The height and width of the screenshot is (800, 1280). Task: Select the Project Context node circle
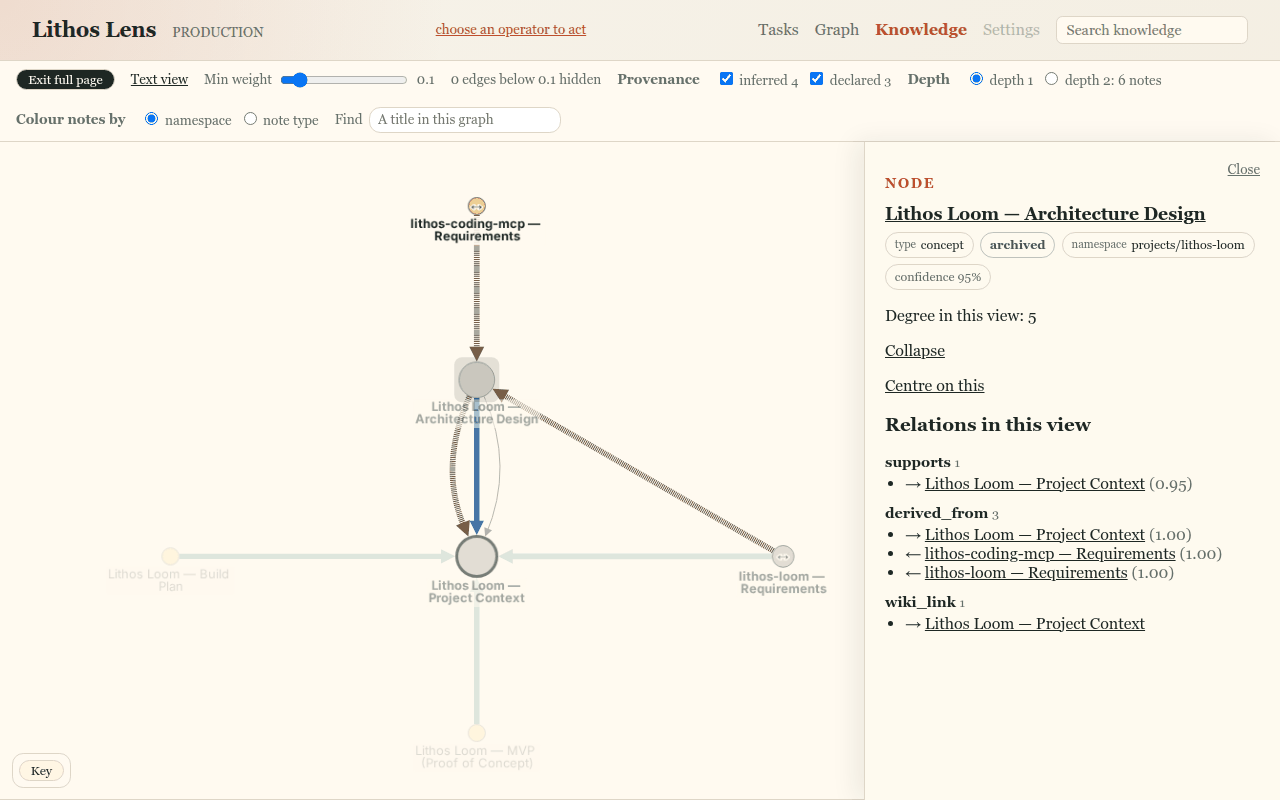tap(477, 556)
